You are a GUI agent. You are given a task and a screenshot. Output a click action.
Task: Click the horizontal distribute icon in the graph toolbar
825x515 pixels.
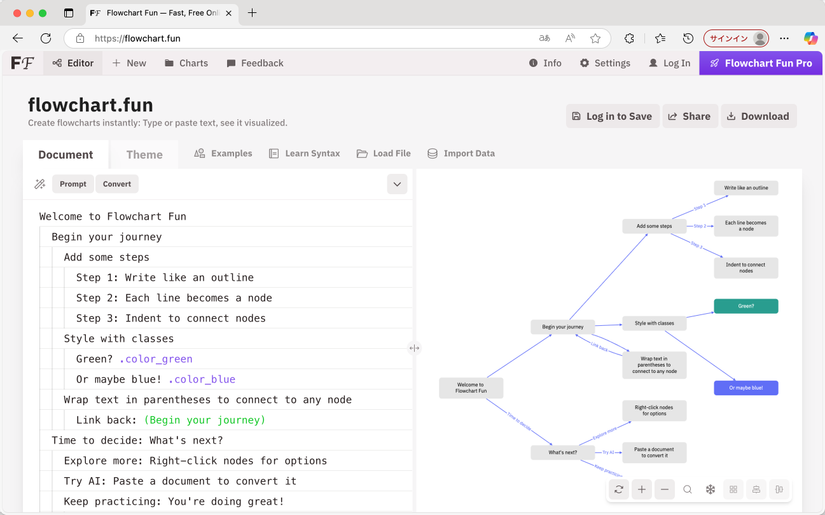pyautogui.click(x=779, y=489)
